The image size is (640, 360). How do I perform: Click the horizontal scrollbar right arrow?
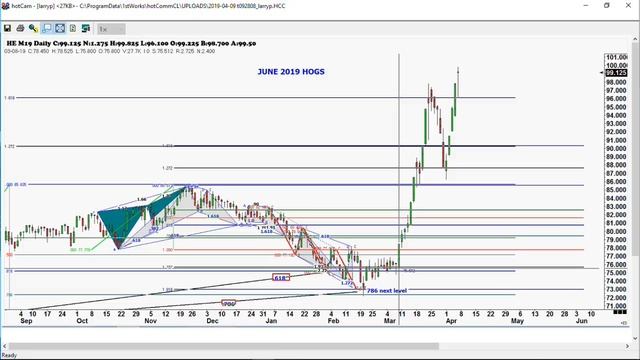(628, 346)
